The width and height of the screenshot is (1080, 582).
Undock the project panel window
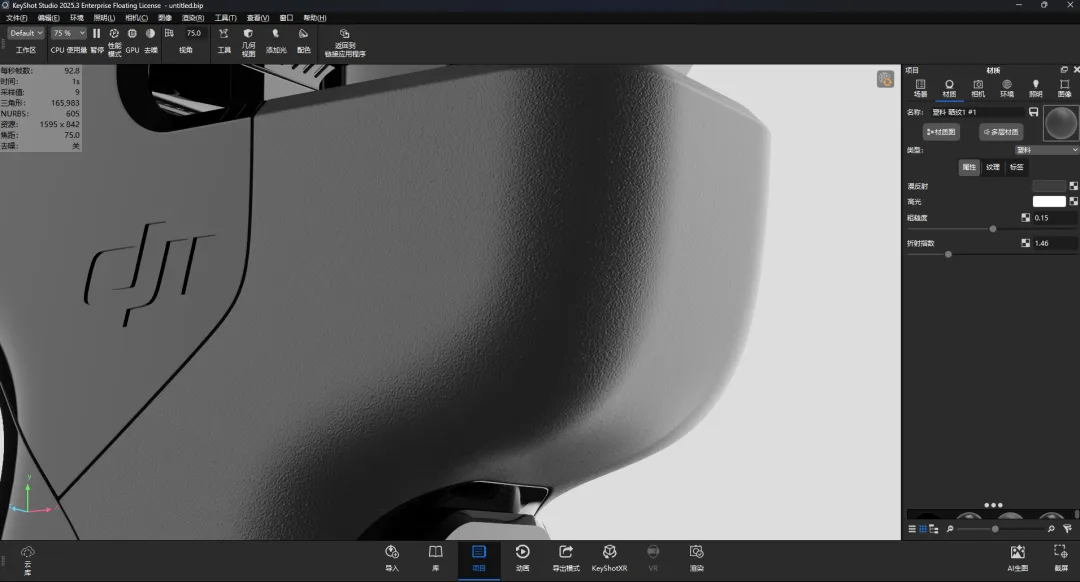[1064, 70]
